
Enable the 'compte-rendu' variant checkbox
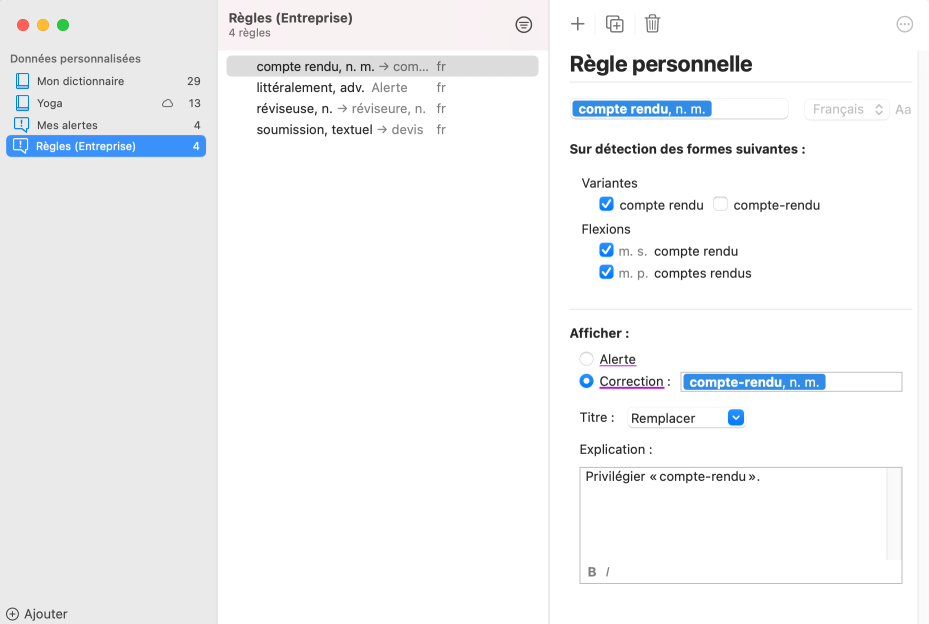(720, 205)
